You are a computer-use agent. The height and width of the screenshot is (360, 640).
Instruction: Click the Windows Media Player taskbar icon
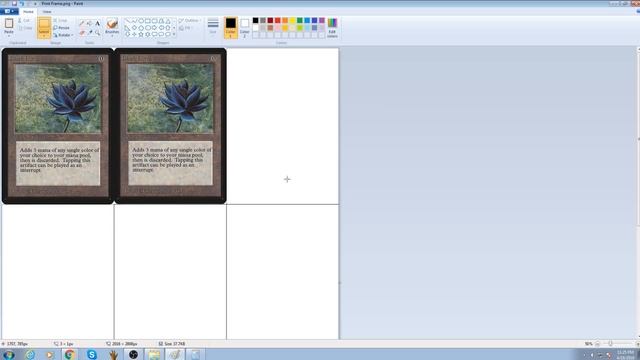(x=49, y=354)
